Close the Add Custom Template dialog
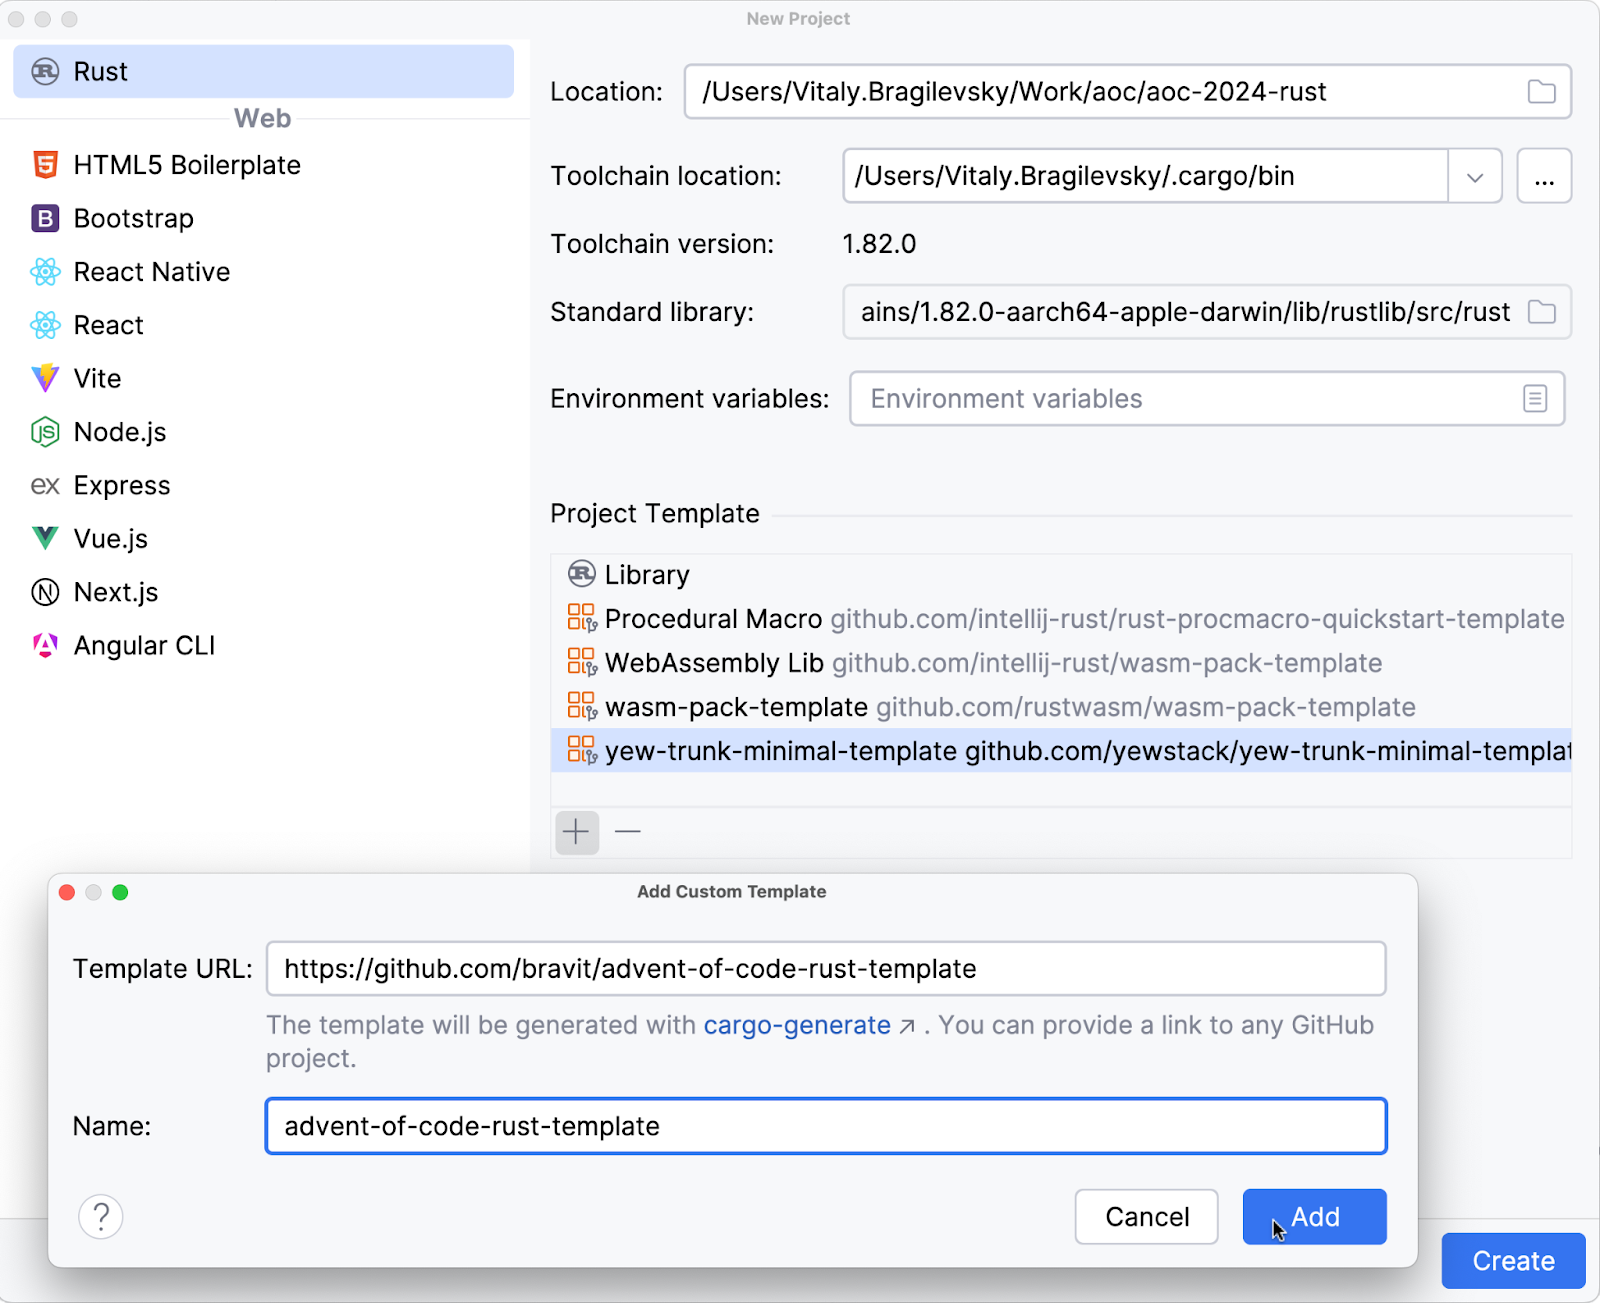The image size is (1600, 1303). (67, 892)
